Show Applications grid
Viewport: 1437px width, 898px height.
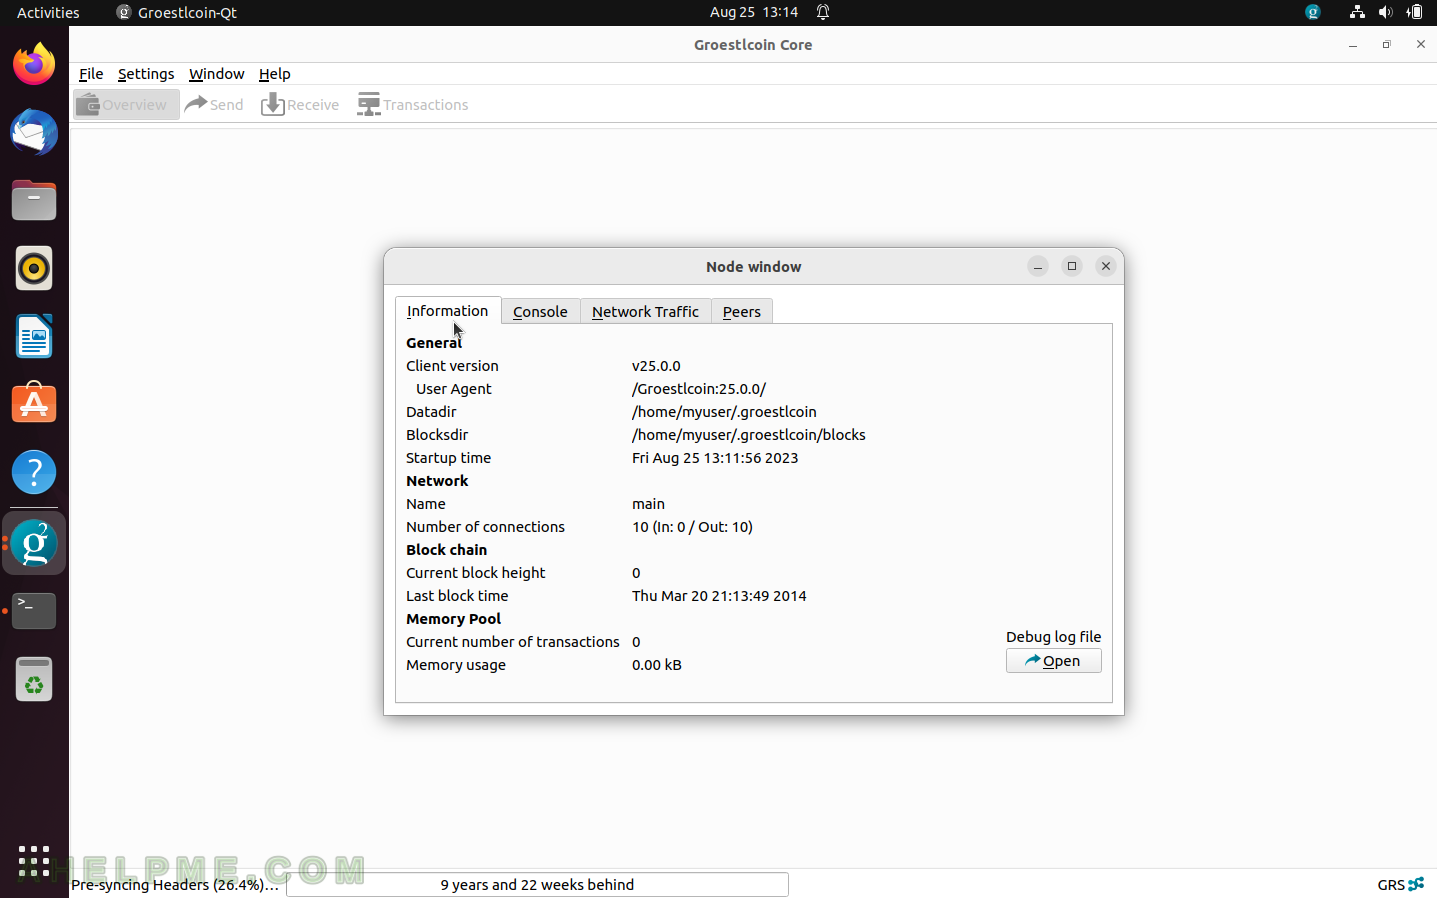pyautogui.click(x=34, y=861)
